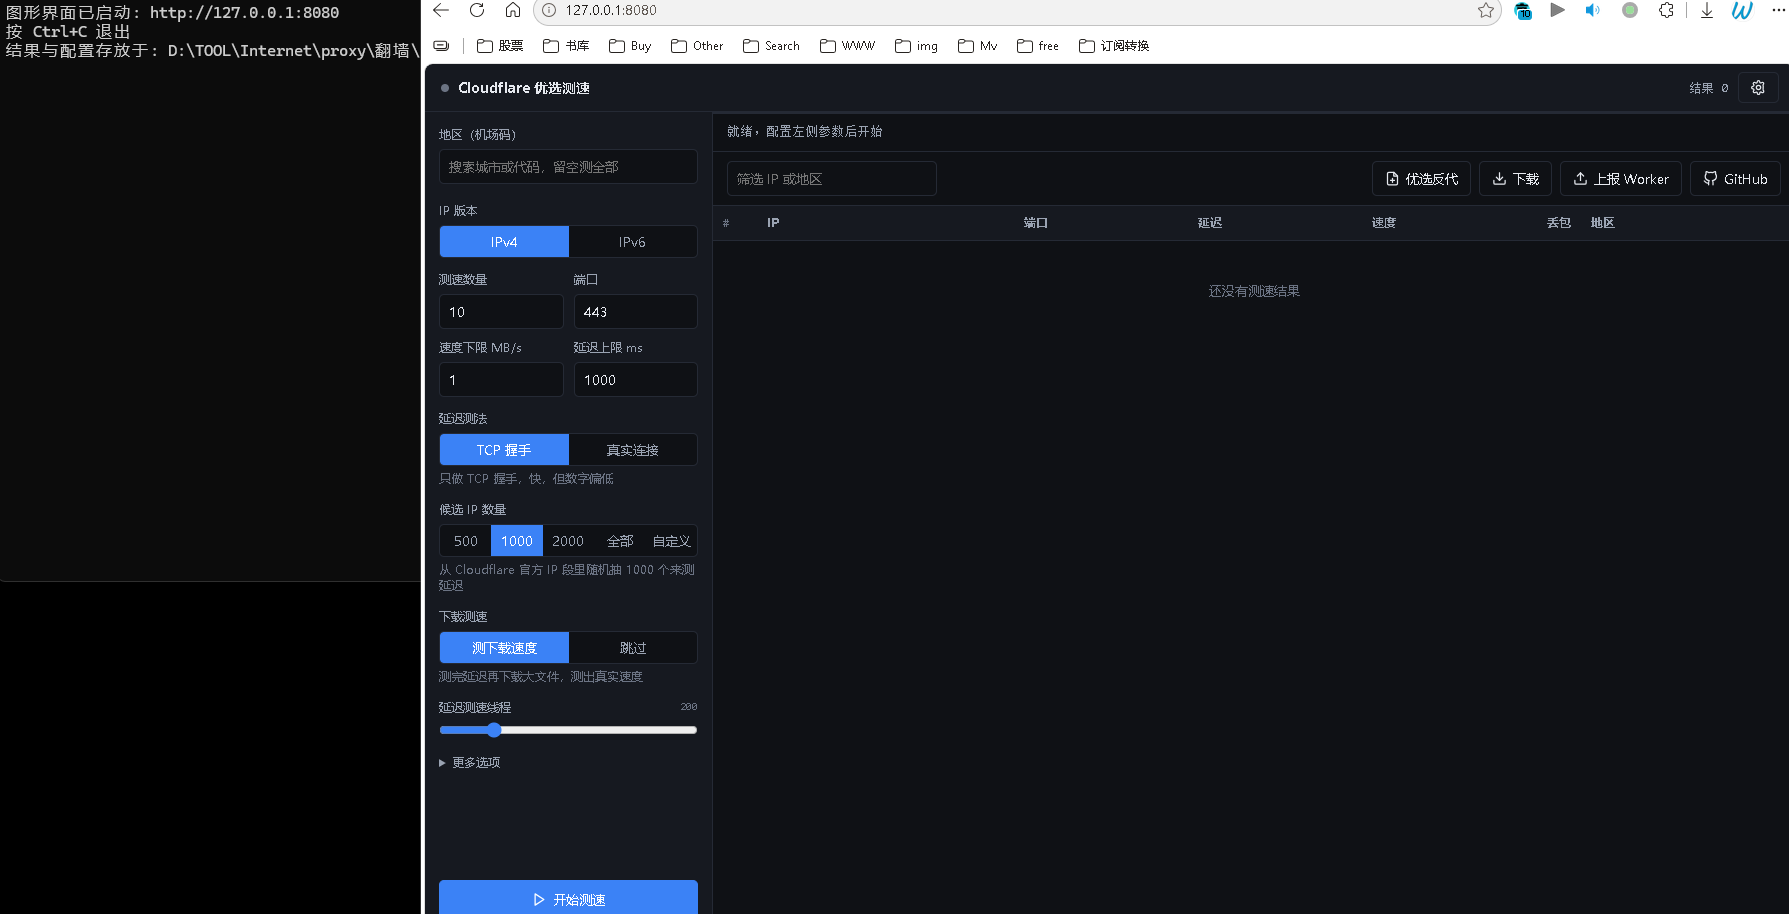Choose 真实连接 latency method
The image size is (1789, 914).
(632, 450)
